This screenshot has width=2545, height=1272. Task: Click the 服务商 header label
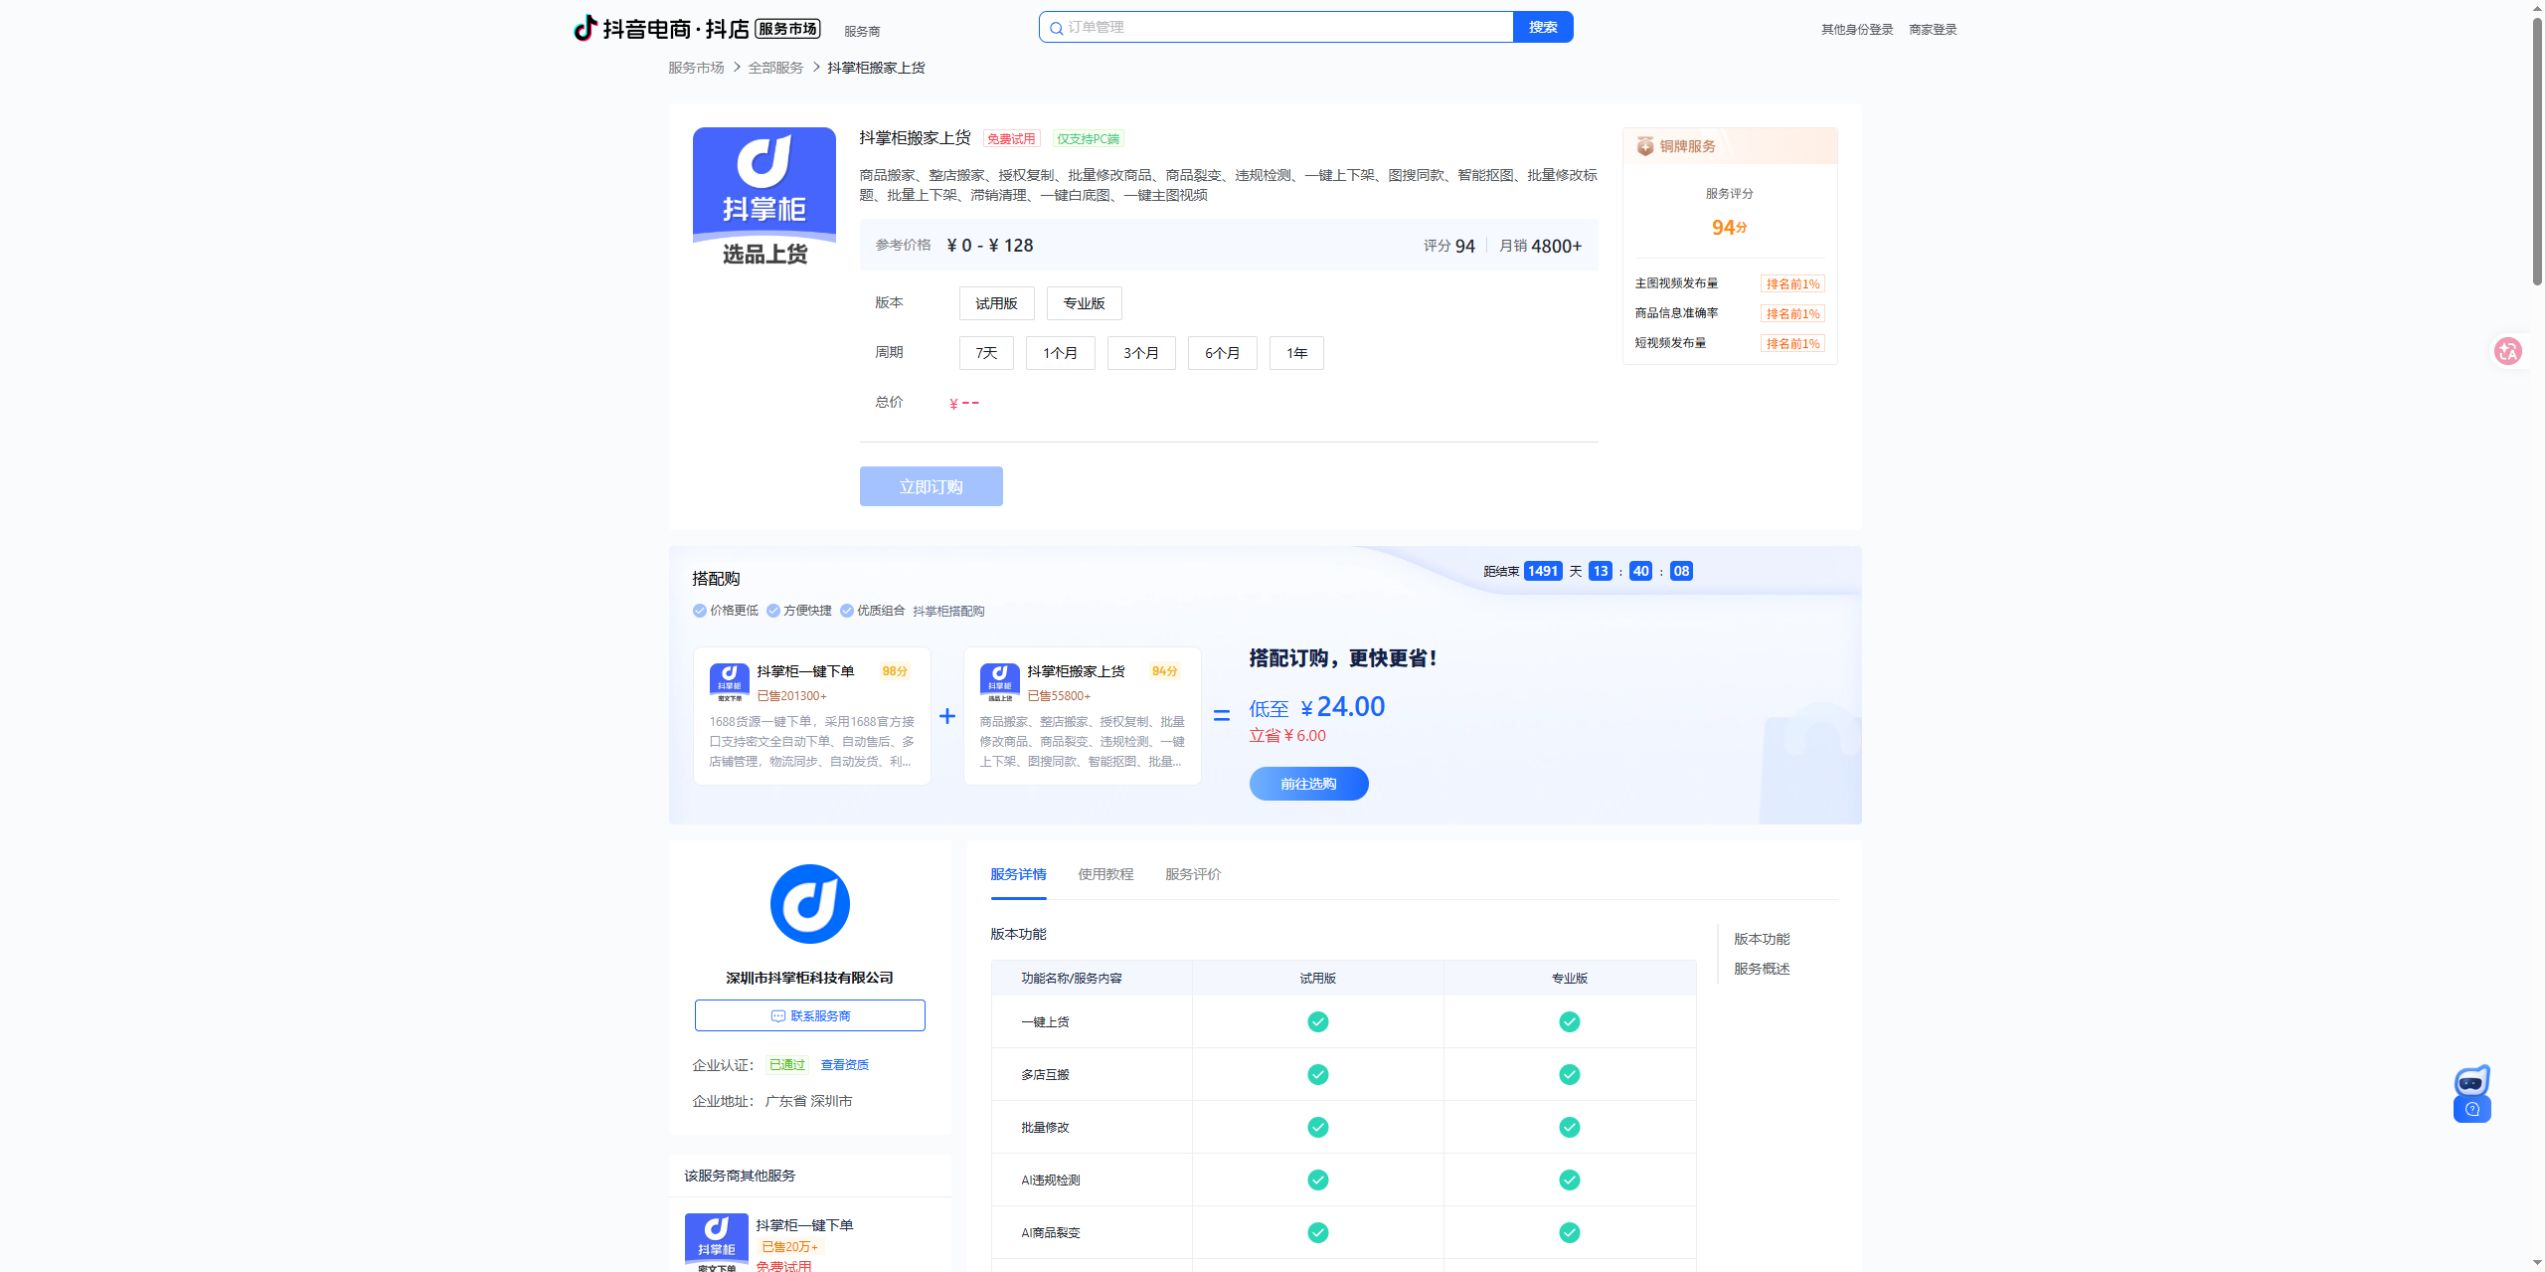(x=861, y=32)
